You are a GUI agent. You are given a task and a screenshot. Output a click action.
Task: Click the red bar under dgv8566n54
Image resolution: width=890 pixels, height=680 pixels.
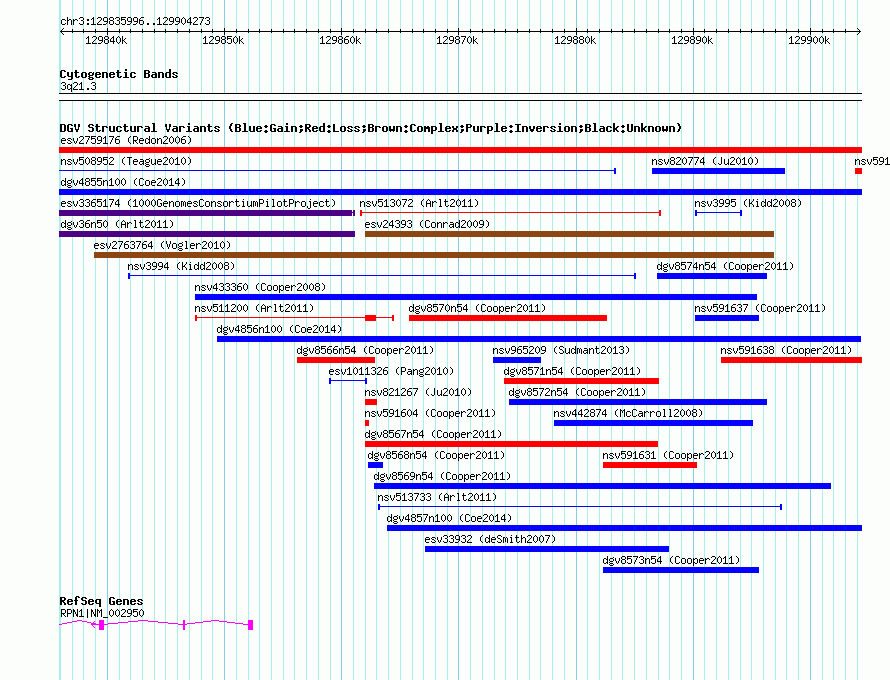[335, 360]
